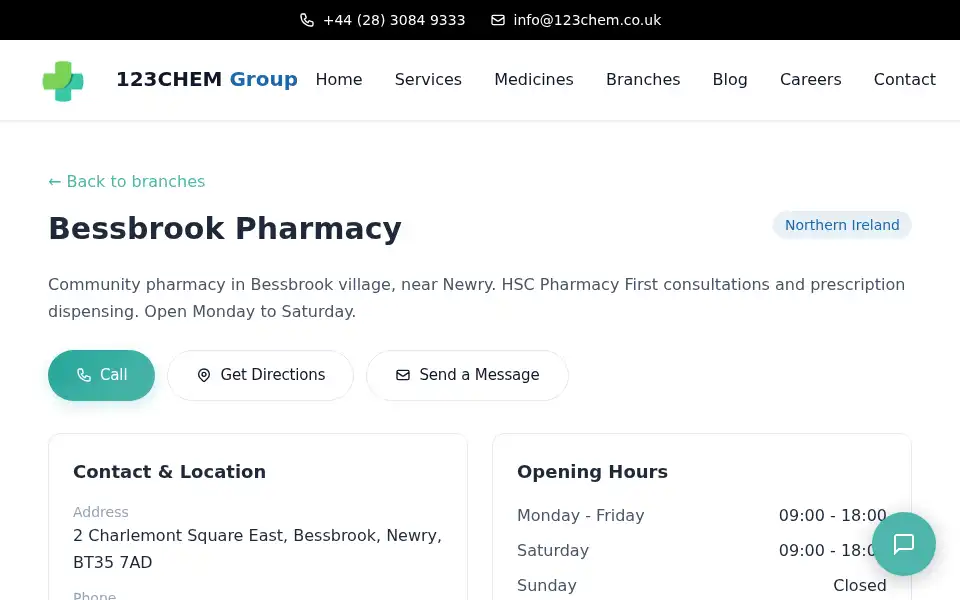The width and height of the screenshot is (960, 600).
Task: Click the Monday - Friday 09:00 - 18:00 time
Action: [x=833, y=516]
